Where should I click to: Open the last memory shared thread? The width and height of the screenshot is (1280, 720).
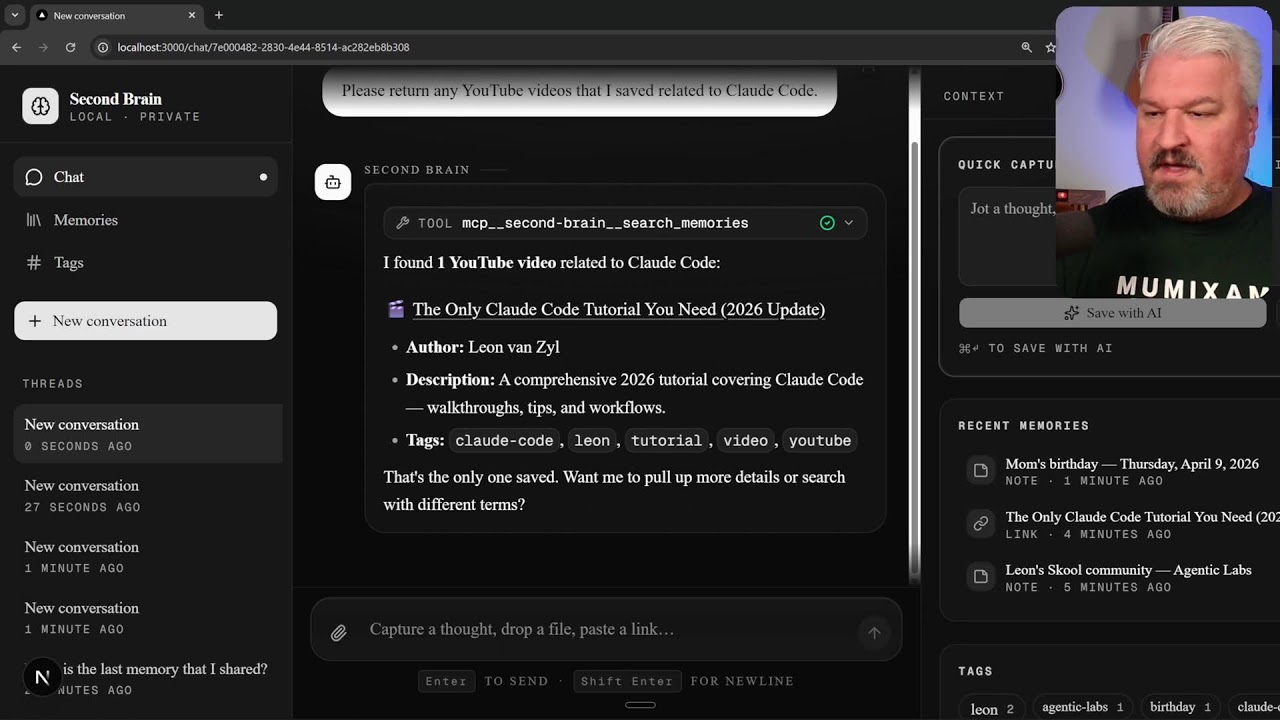pyautogui.click(x=148, y=678)
